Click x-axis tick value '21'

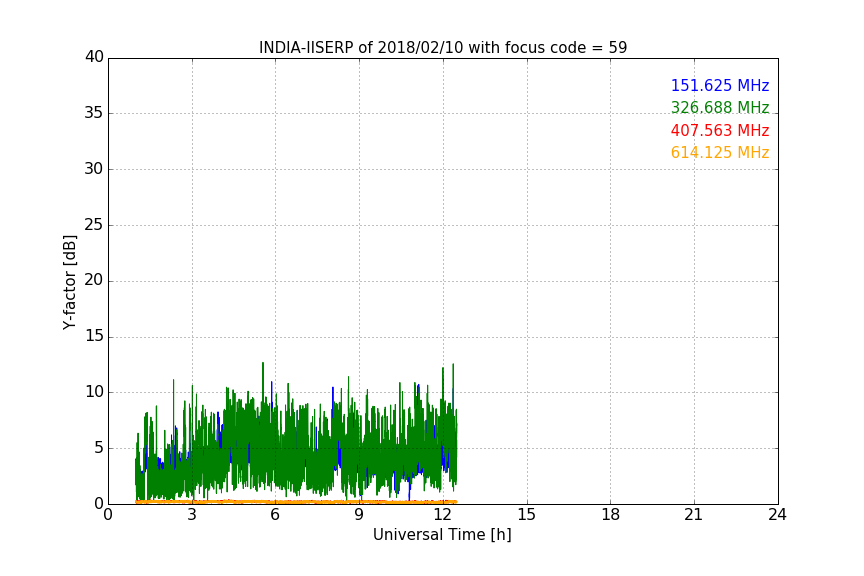pos(694,515)
